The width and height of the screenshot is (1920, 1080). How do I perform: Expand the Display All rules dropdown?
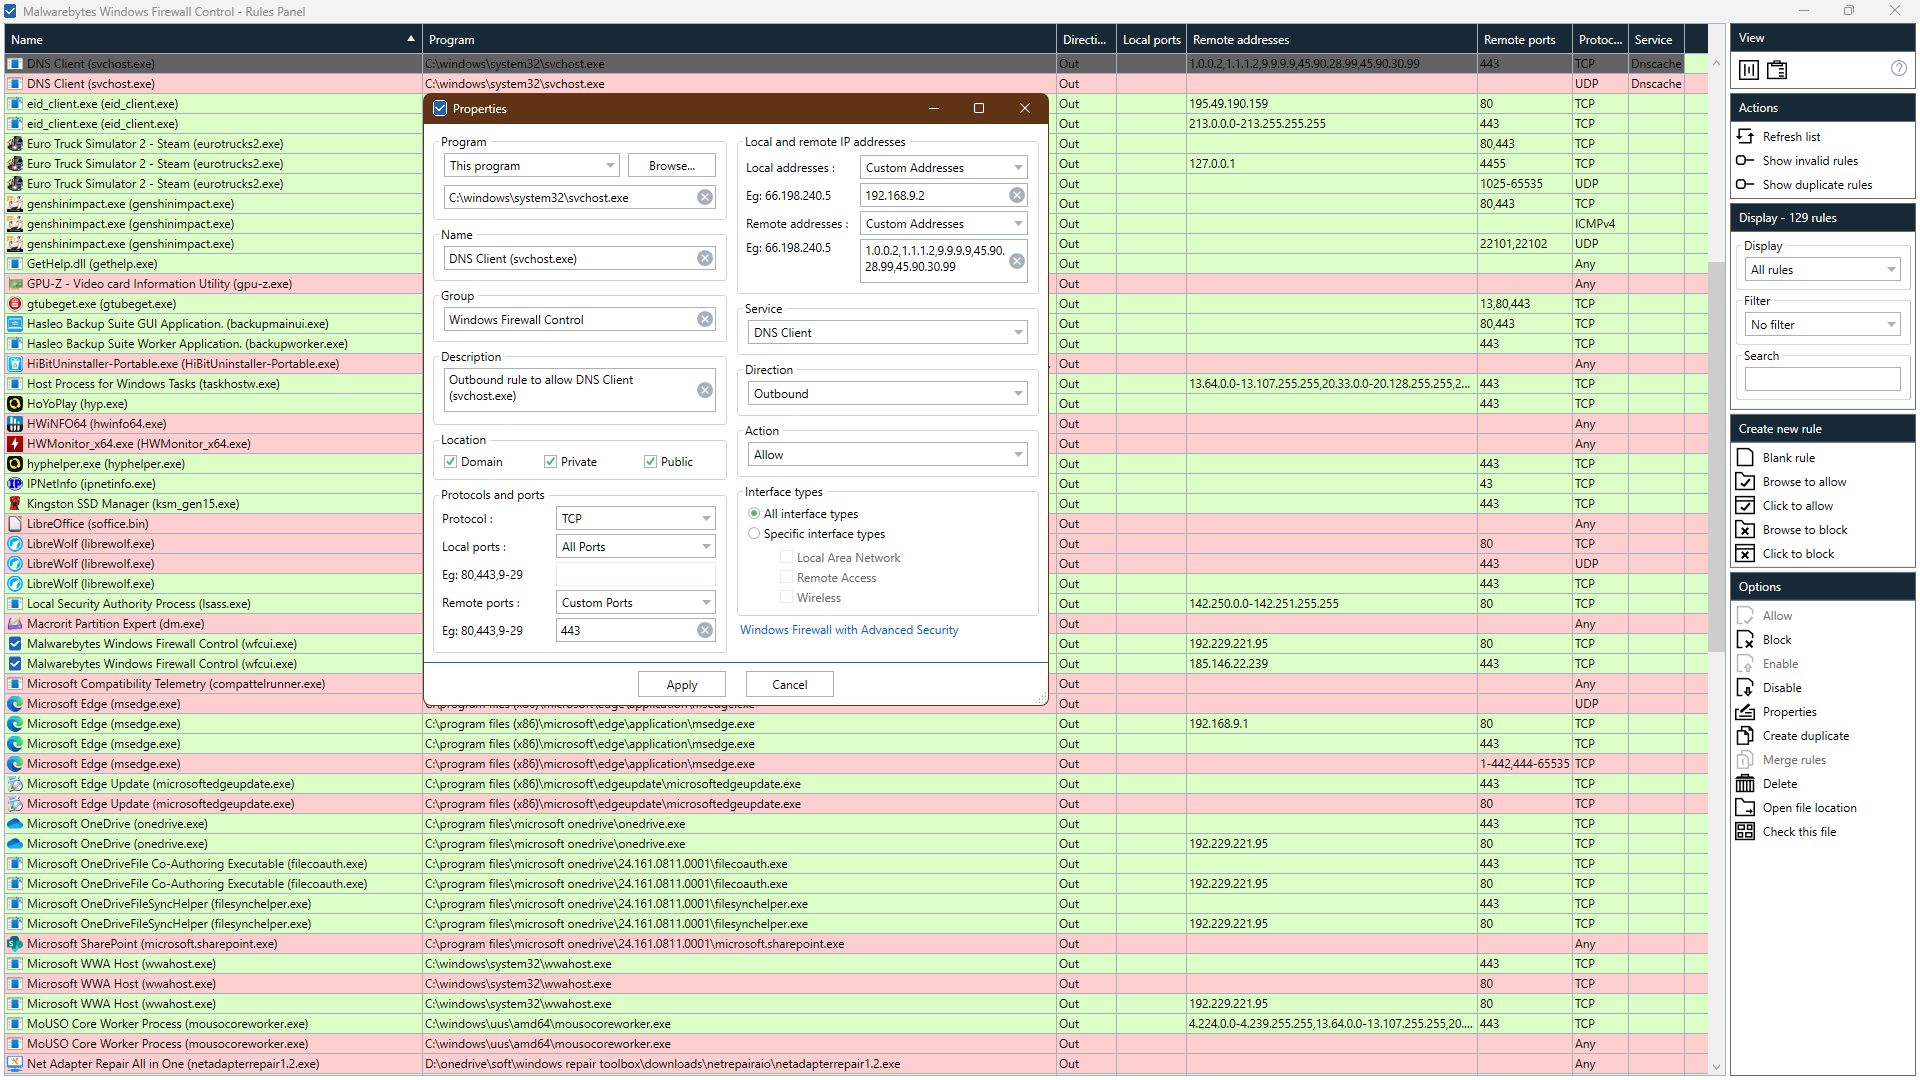pos(1822,269)
